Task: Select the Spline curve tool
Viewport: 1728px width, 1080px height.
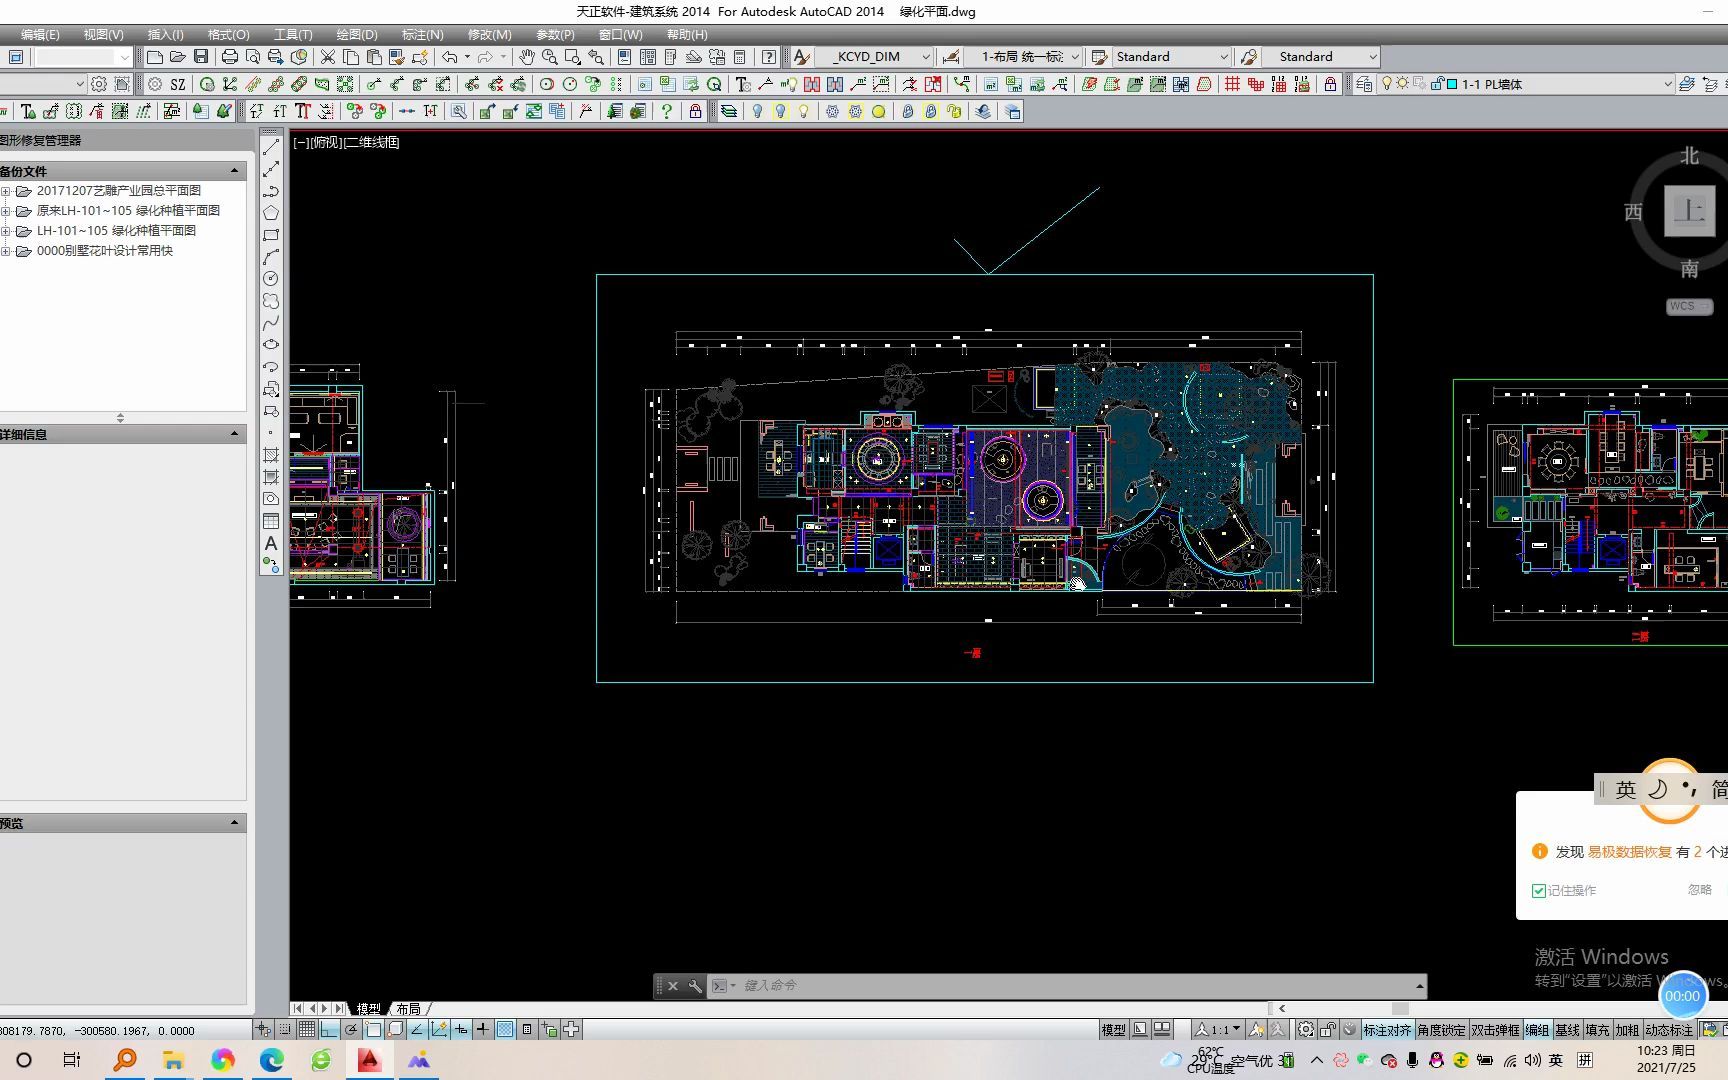Action: 271,323
